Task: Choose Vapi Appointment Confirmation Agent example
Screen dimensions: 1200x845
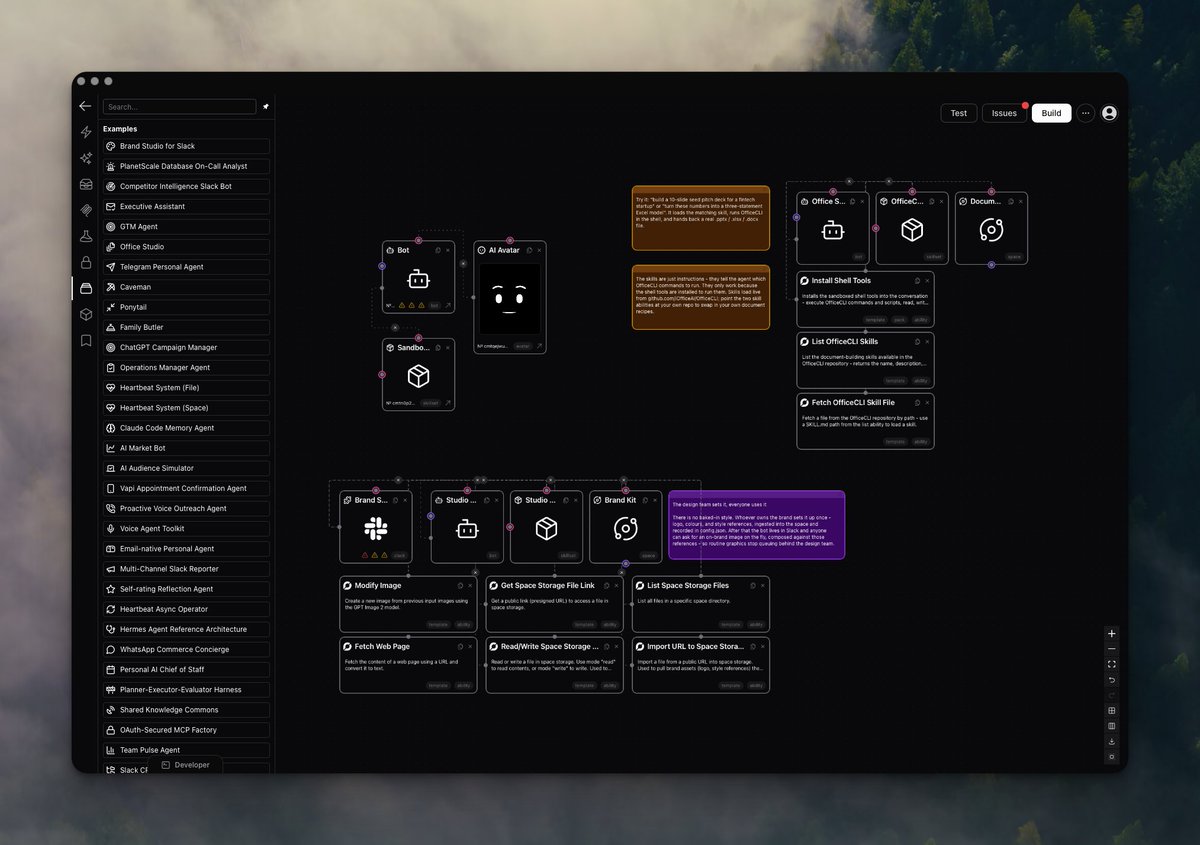Action: coord(186,488)
